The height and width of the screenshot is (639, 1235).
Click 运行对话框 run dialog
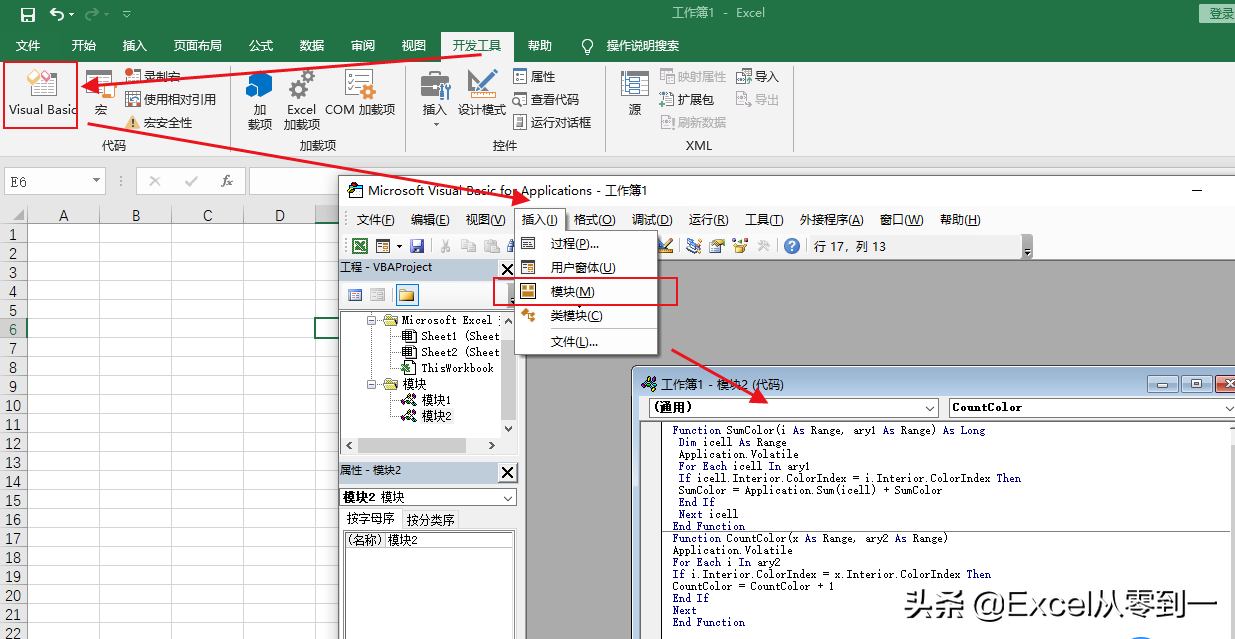coord(552,122)
